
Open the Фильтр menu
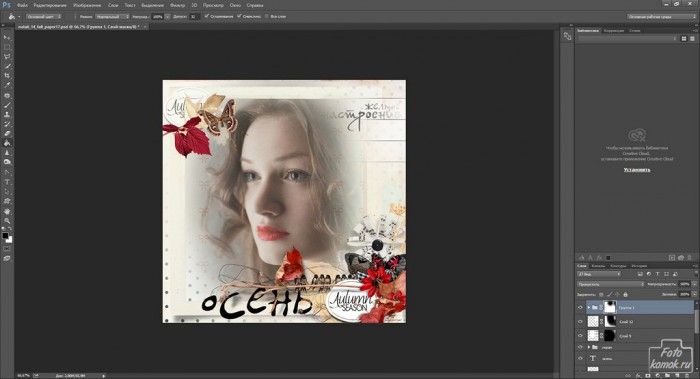177,5
